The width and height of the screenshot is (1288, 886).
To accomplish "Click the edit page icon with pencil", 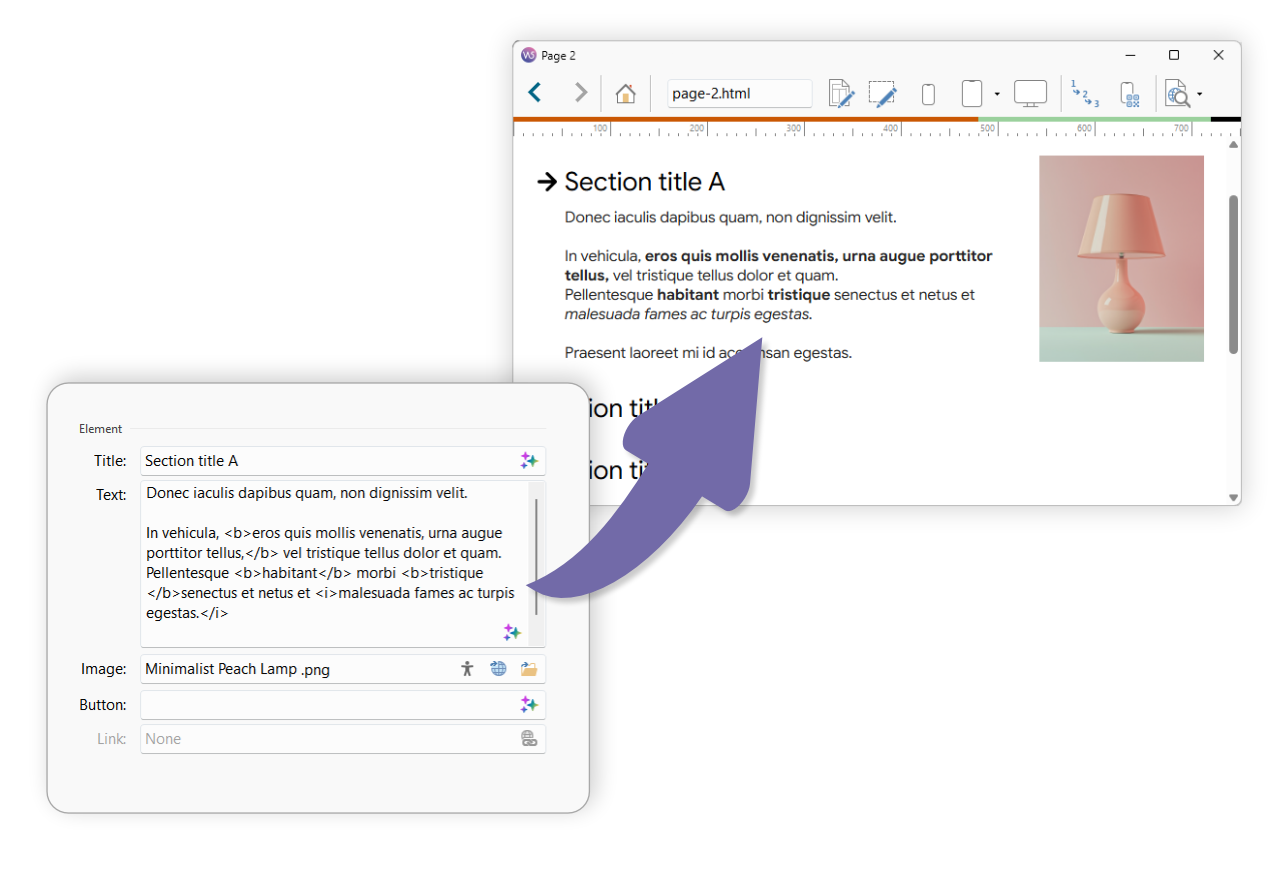I will coord(842,94).
